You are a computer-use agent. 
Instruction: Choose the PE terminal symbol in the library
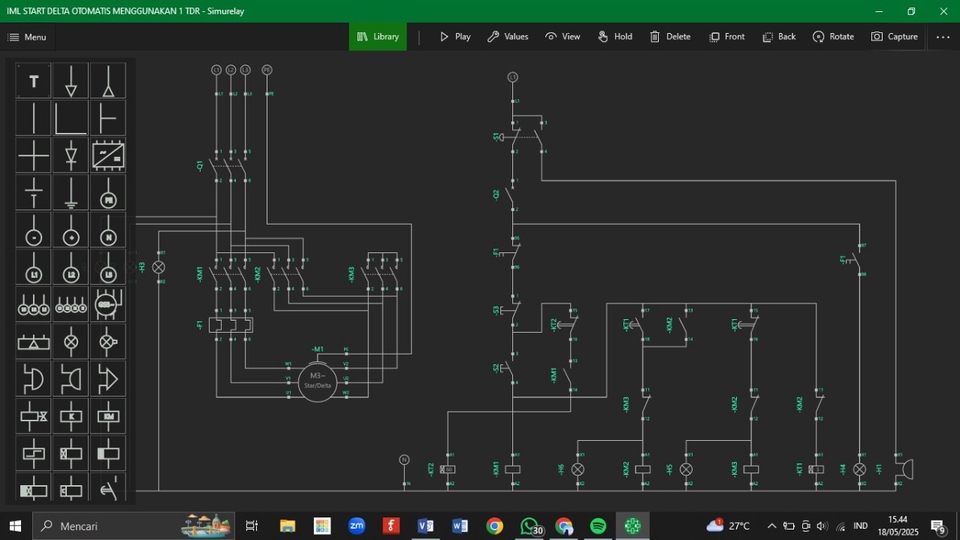(x=108, y=193)
